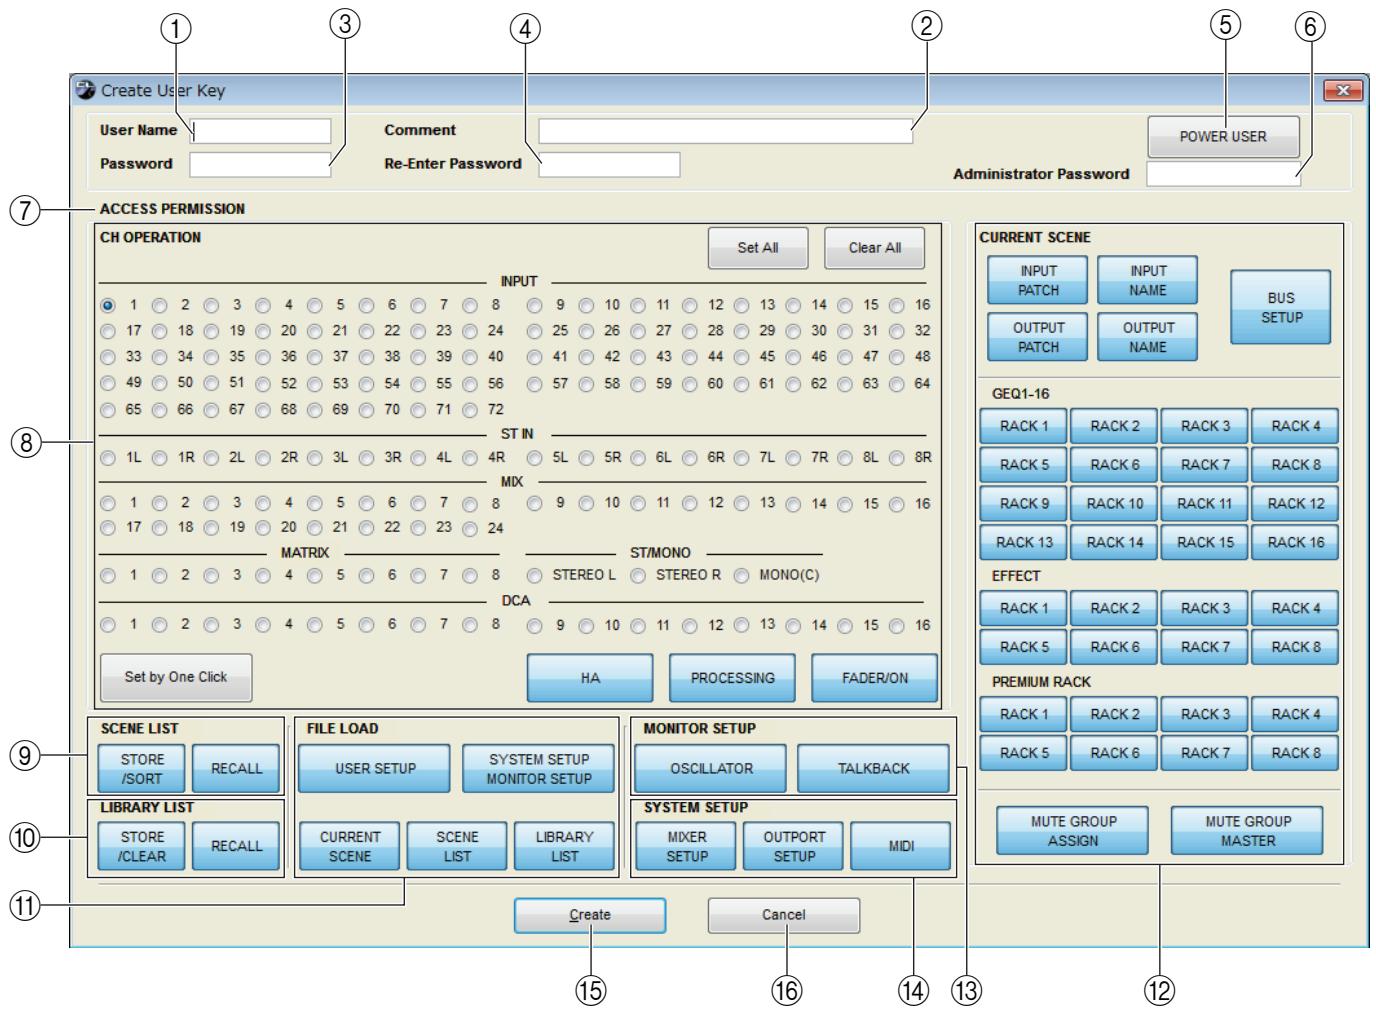The width and height of the screenshot is (1376, 1012).
Task: Toggle the BUS SETUP button
Action: click(1281, 307)
